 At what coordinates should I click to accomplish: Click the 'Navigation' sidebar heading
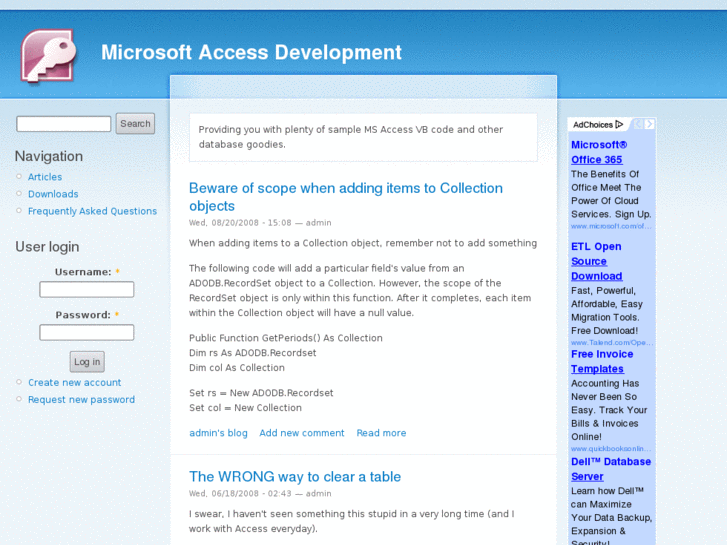click(49, 156)
